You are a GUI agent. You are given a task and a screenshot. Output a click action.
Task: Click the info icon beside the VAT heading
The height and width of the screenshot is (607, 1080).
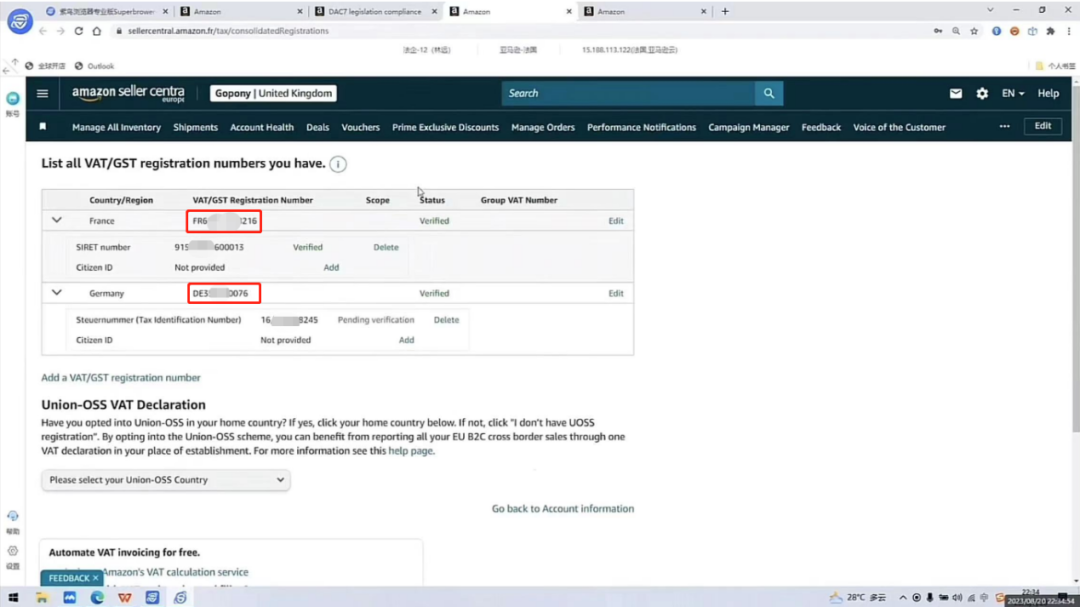point(338,164)
